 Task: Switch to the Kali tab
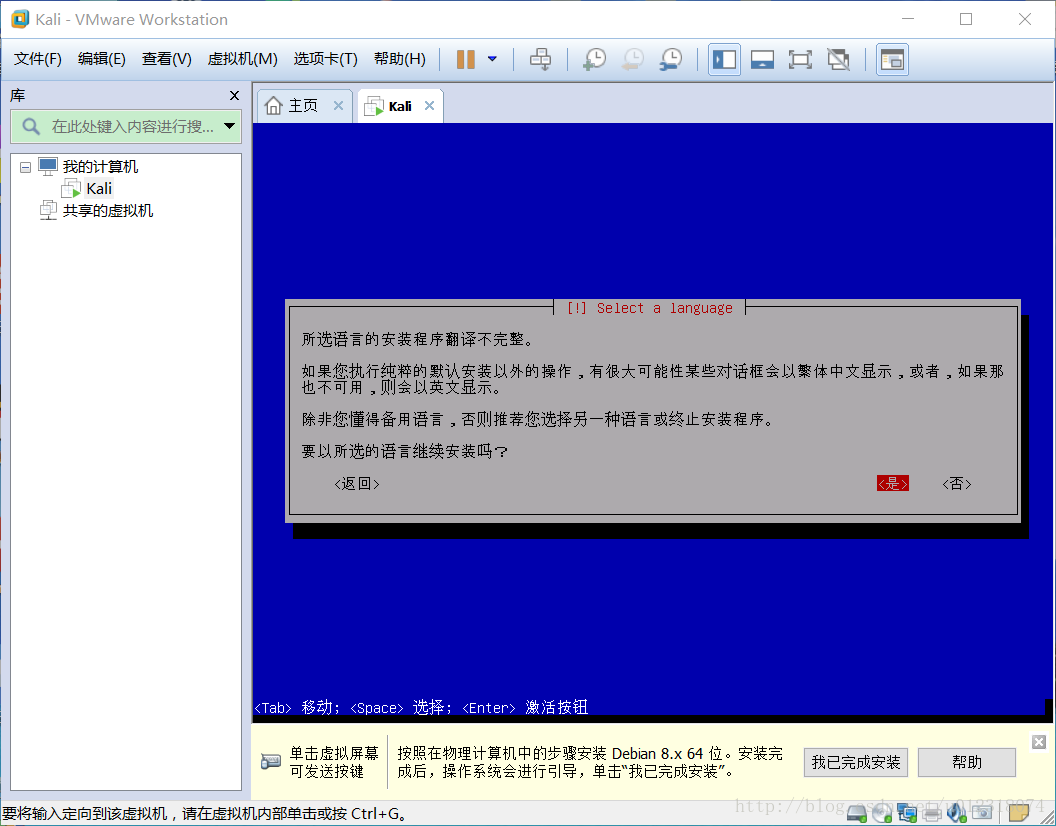tap(400, 106)
